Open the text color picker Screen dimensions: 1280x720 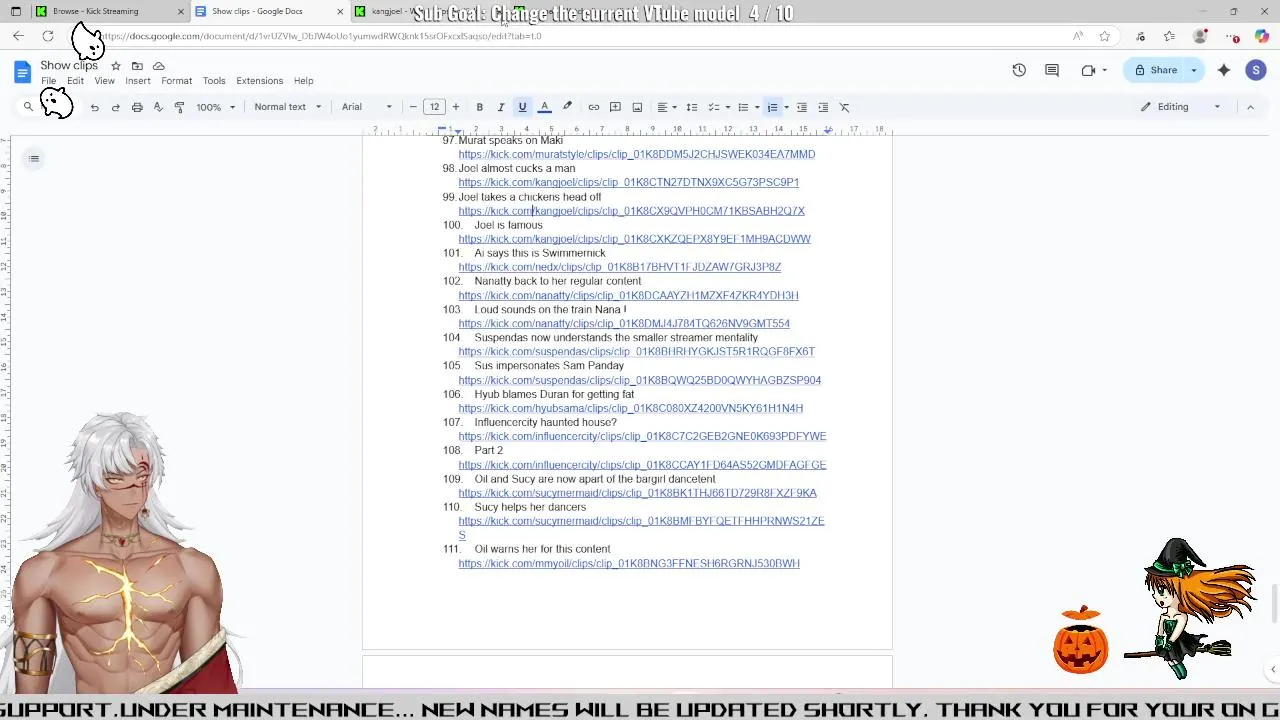(544, 107)
